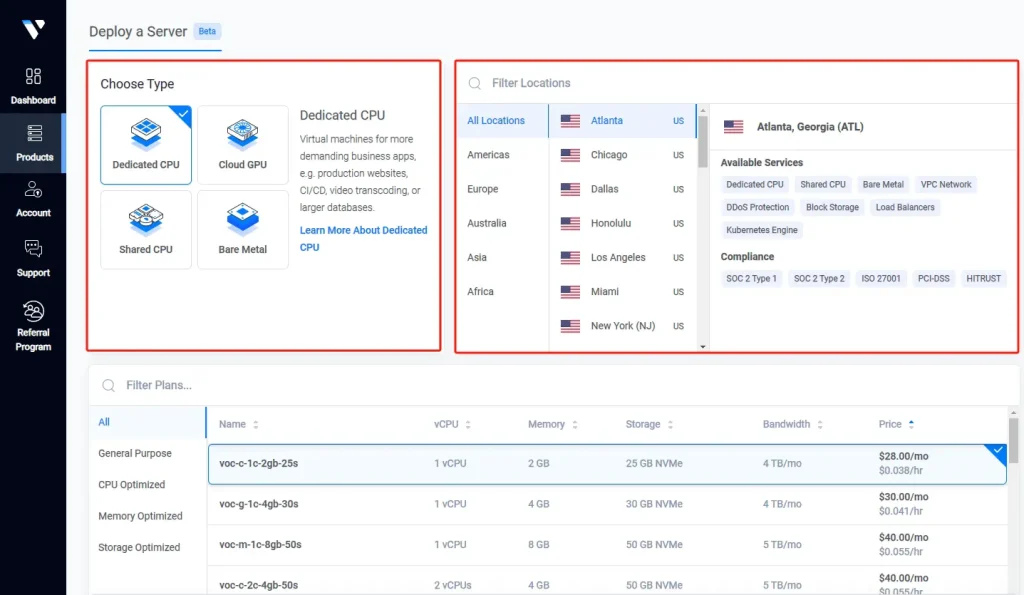Image resolution: width=1024 pixels, height=595 pixels.
Task: Select the voc-c-2c-4gb-50s plan row
Action: point(607,581)
